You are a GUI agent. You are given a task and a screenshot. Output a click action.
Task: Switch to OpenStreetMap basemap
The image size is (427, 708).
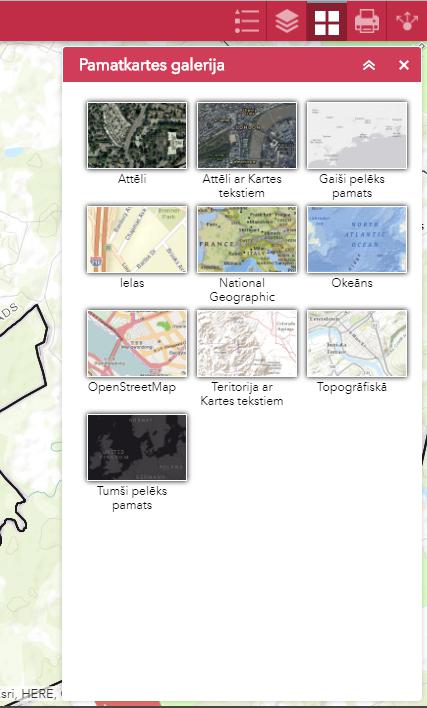click(x=137, y=343)
